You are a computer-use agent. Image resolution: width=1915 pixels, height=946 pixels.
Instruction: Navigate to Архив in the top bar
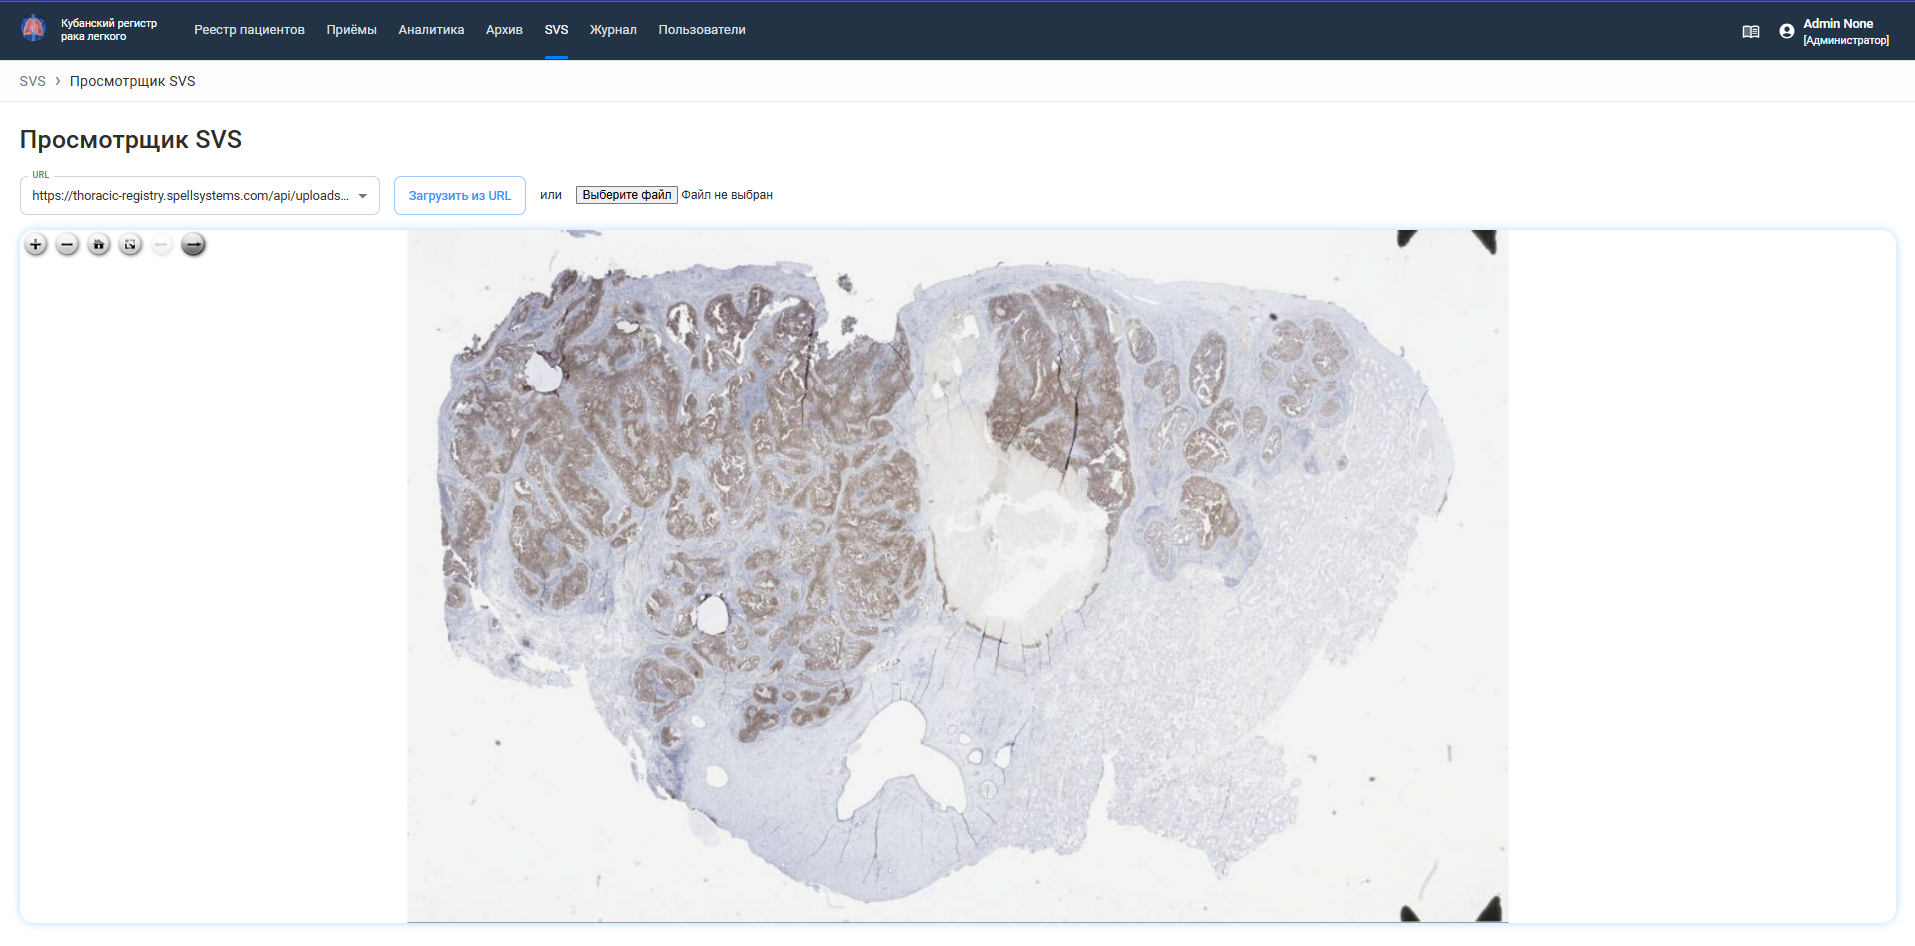coord(504,30)
